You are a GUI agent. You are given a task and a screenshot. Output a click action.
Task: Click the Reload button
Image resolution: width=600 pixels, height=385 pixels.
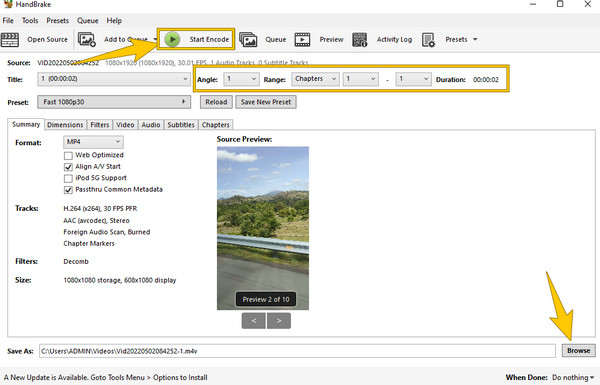[216, 102]
